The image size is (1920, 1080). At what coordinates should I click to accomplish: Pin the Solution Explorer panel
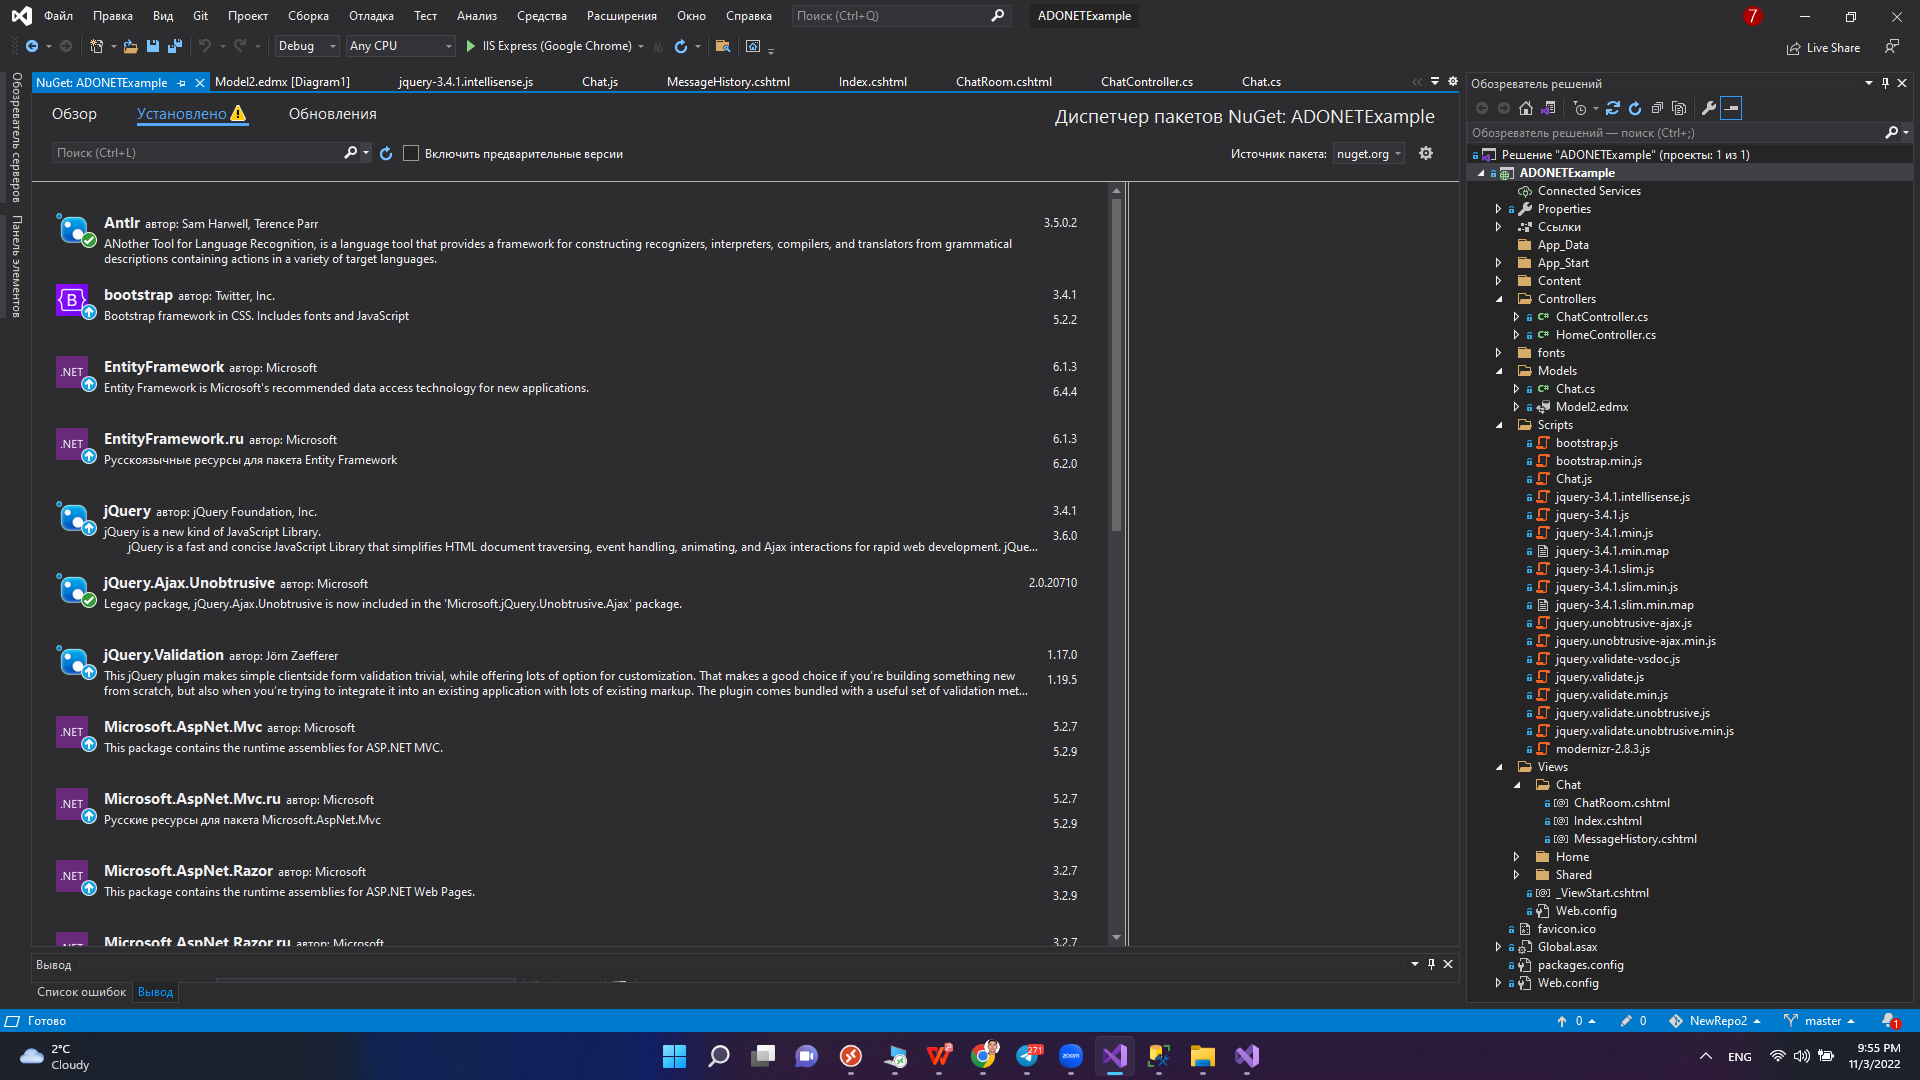pos(1884,83)
